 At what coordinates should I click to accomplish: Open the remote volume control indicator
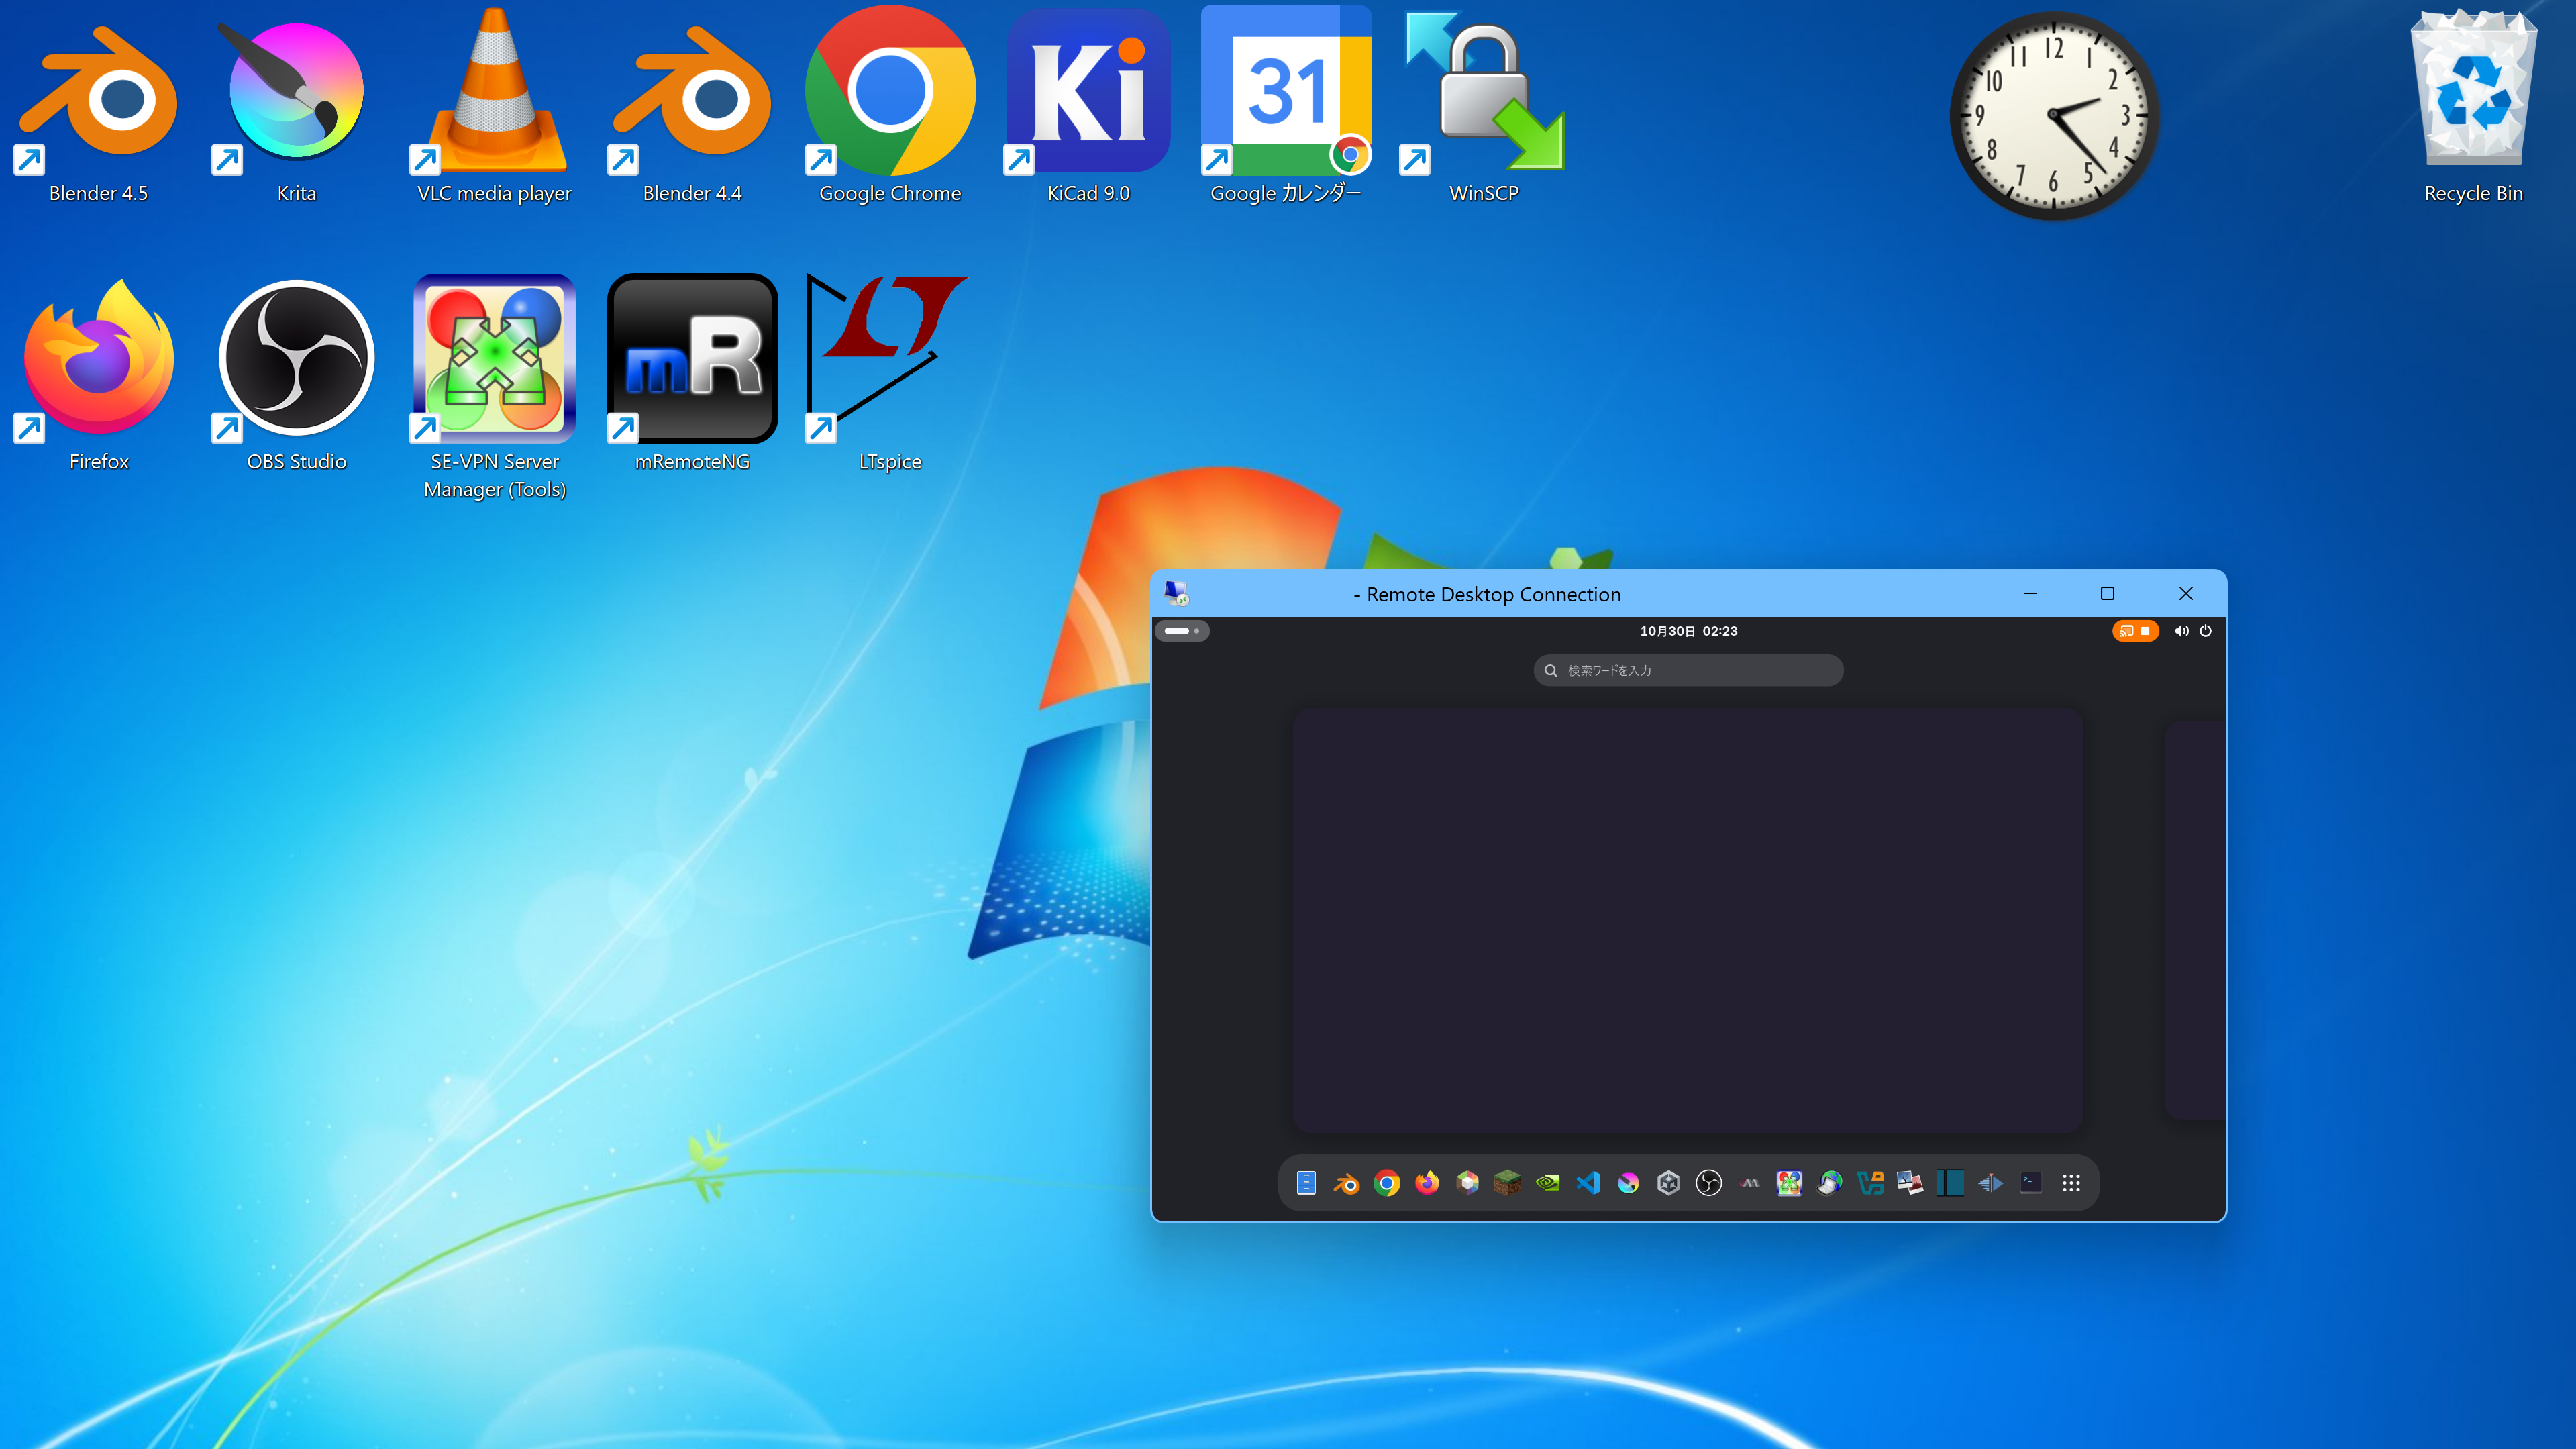click(2181, 631)
